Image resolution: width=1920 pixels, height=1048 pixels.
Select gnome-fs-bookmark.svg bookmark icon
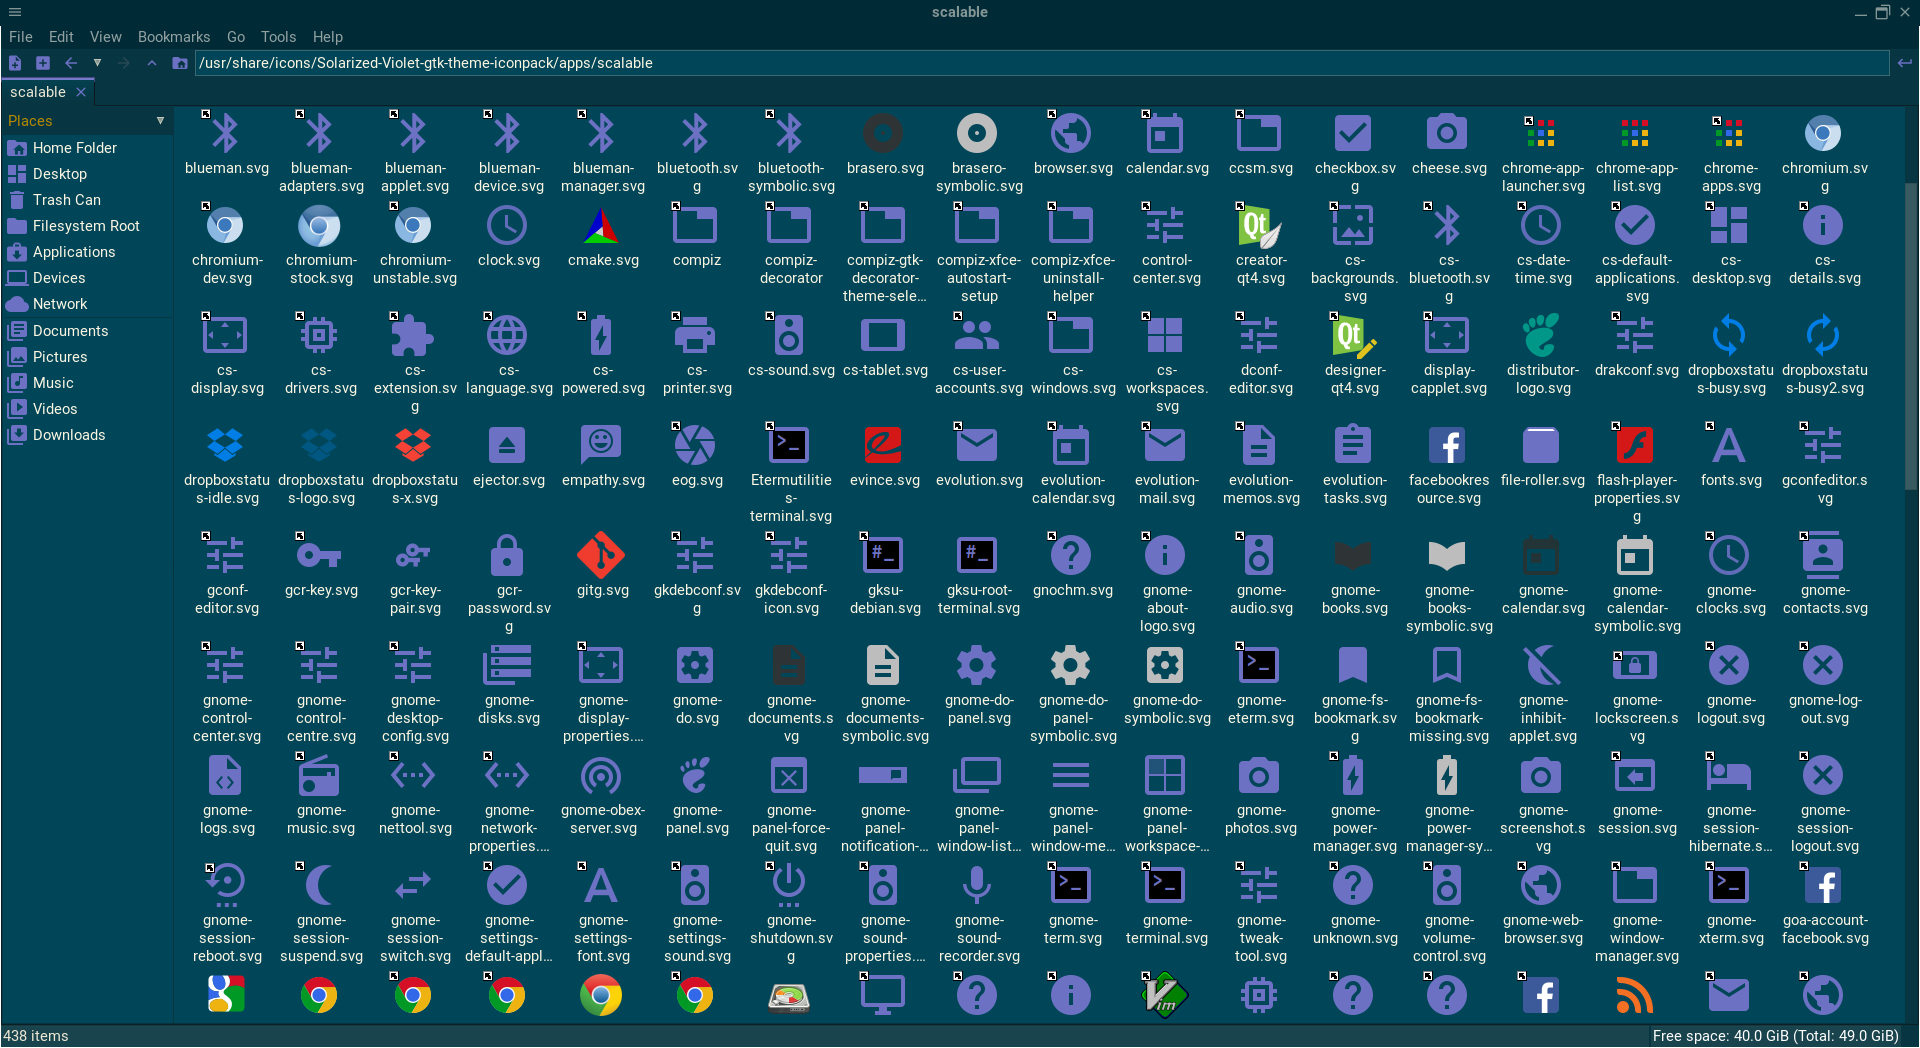(1354, 666)
